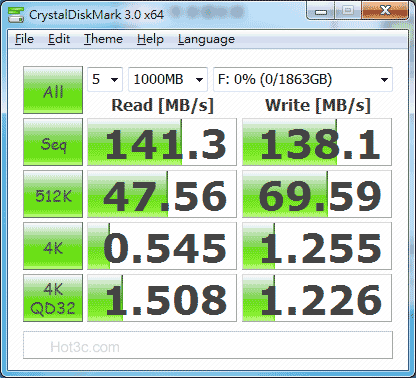The height and width of the screenshot is (378, 416).
Task: Close the CrystalDiskMark window
Action: click(x=385, y=11)
